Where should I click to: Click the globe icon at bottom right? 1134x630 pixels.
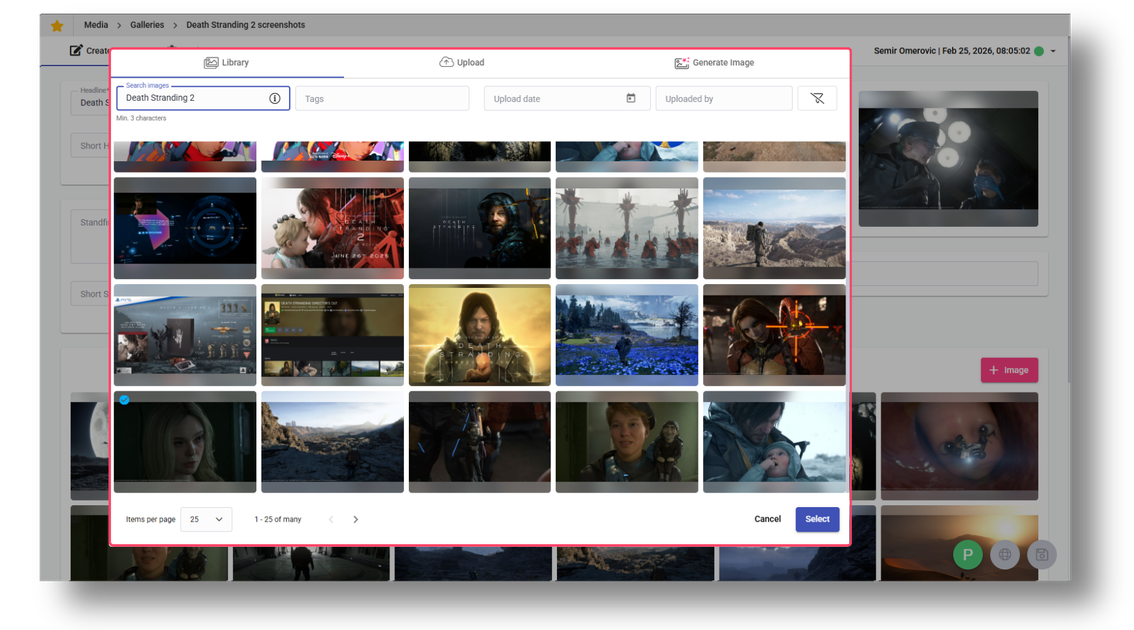(x=1004, y=554)
